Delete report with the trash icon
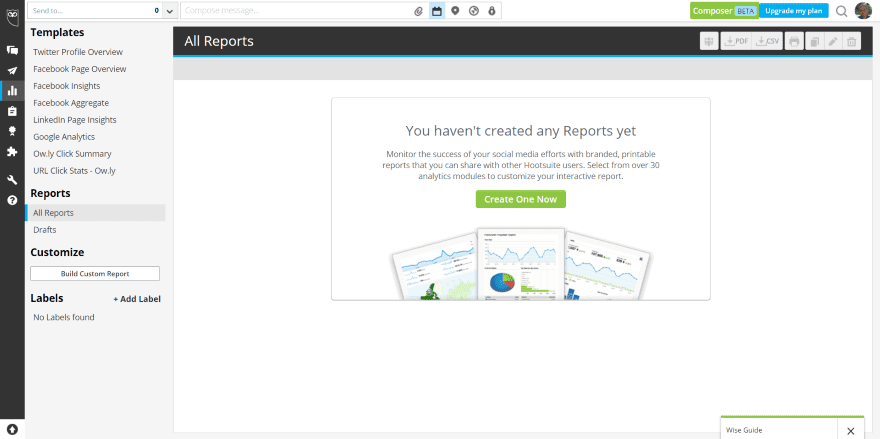 (851, 42)
